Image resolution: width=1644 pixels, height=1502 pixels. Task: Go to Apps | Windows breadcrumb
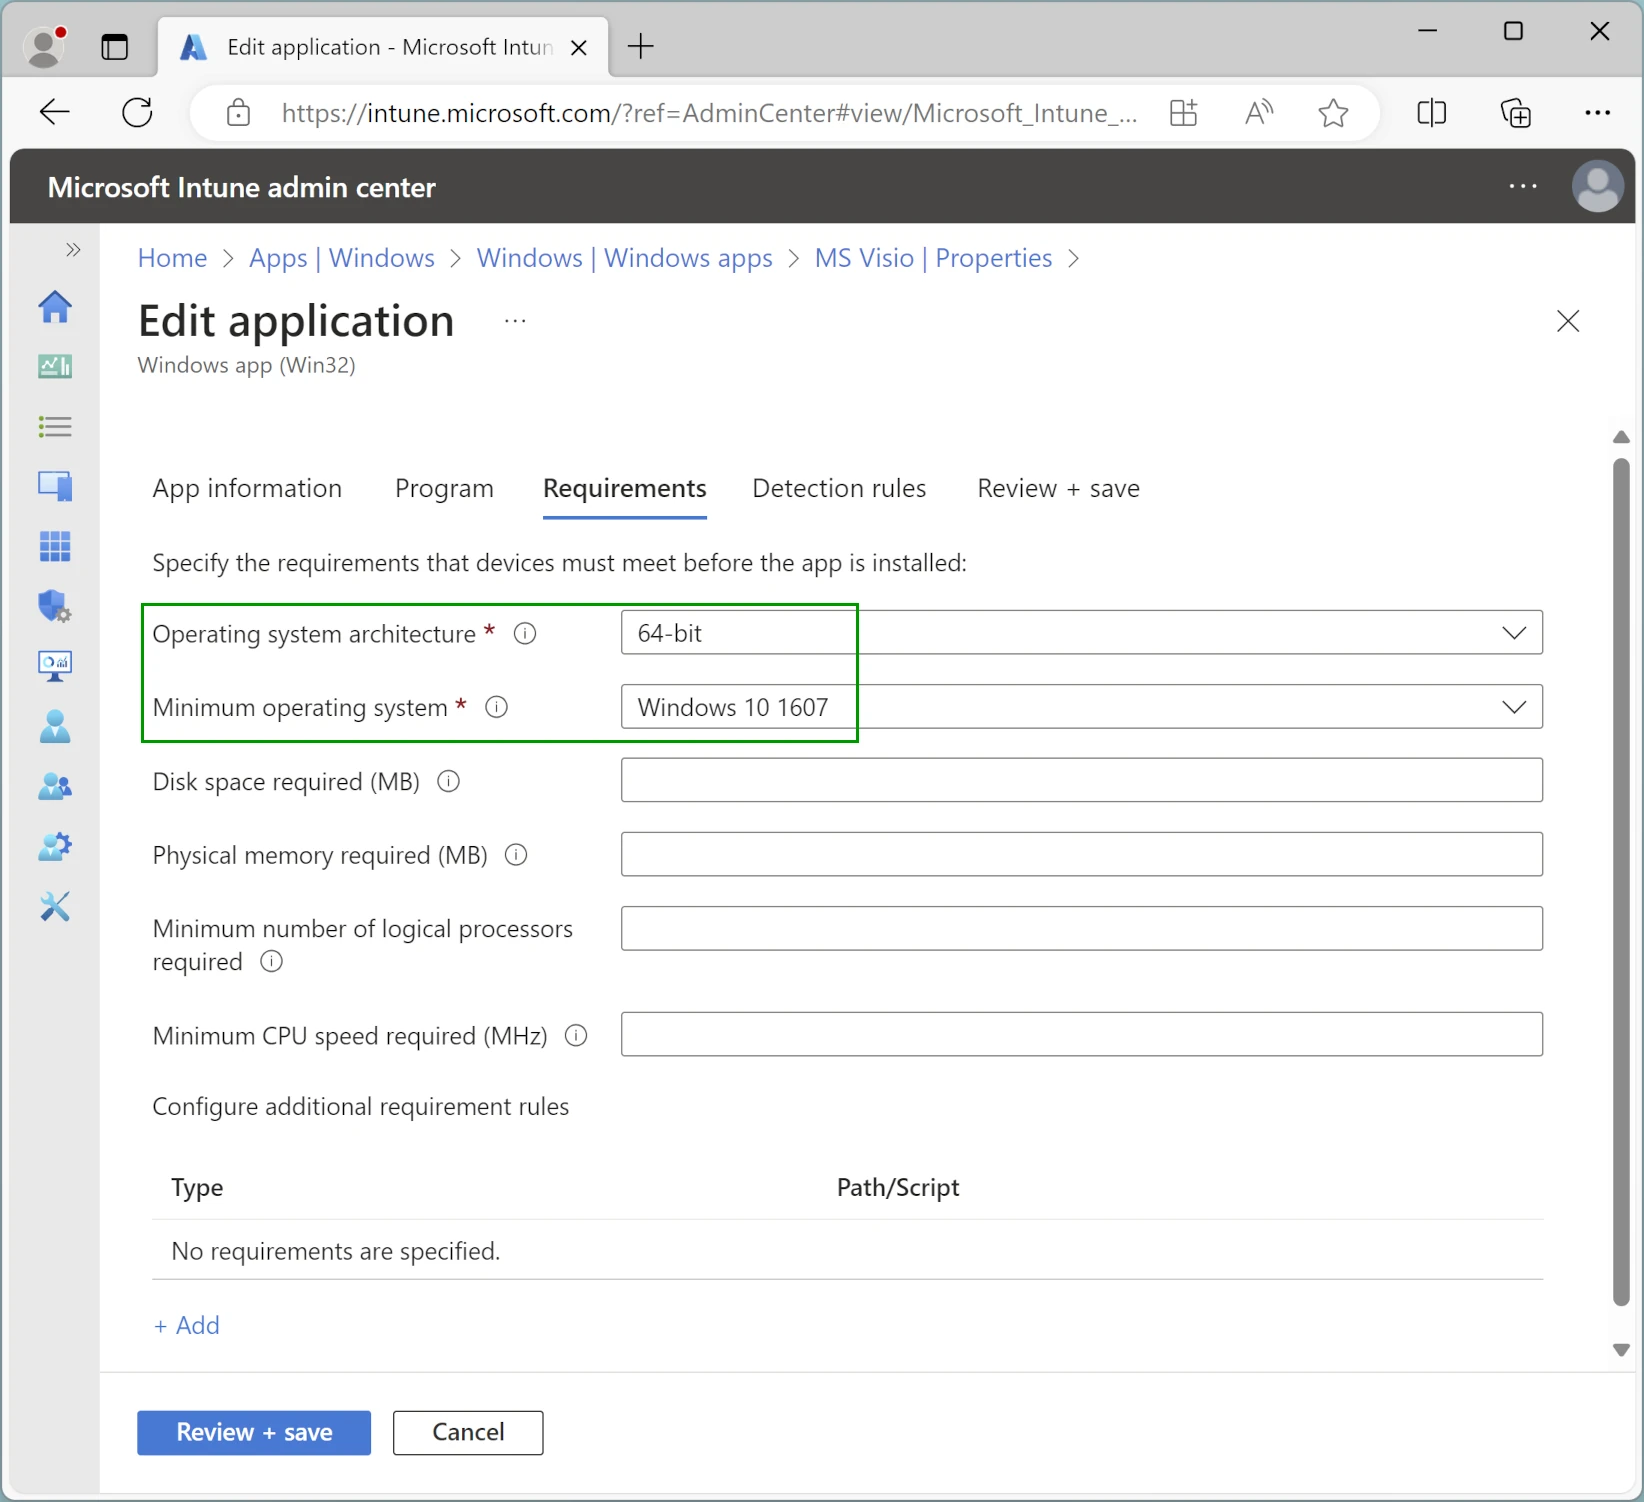tap(342, 258)
